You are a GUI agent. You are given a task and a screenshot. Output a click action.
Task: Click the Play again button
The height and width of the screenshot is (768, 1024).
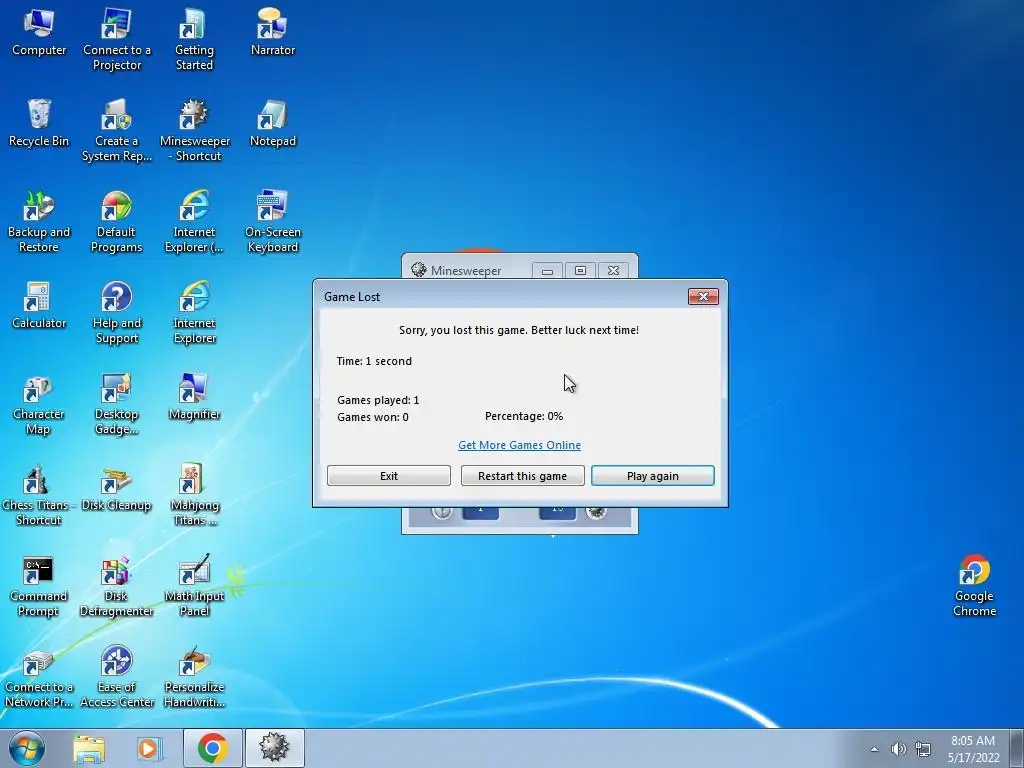click(x=652, y=475)
